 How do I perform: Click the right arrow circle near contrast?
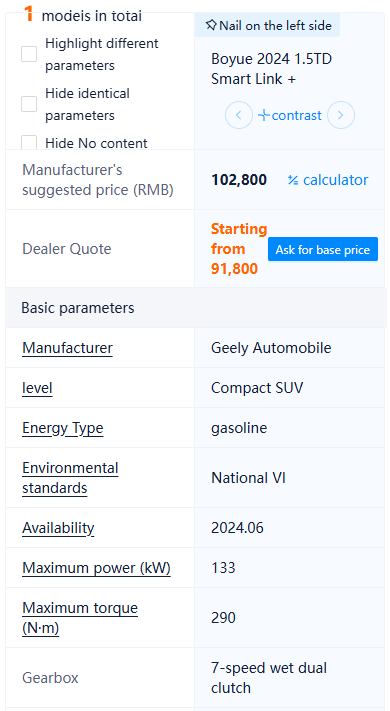click(341, 115)
